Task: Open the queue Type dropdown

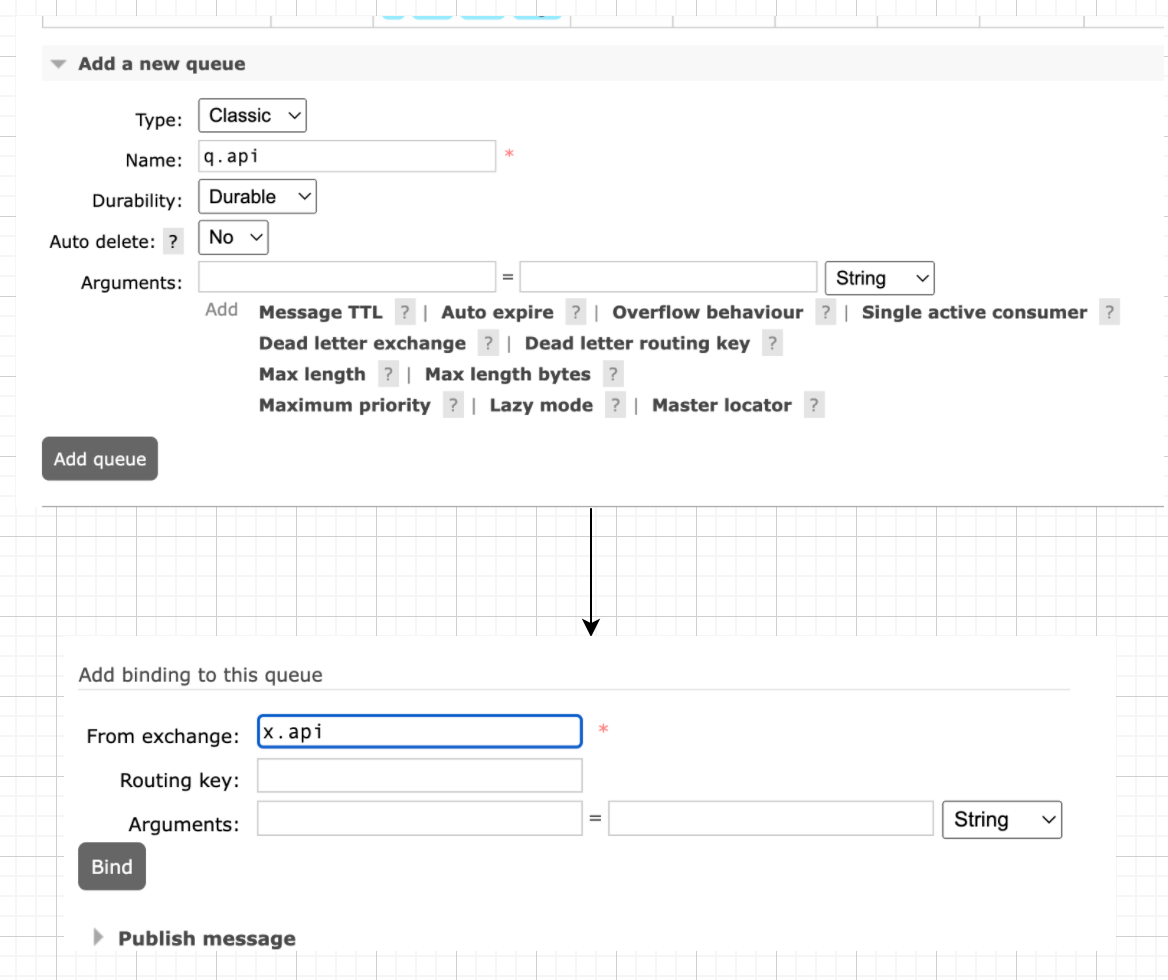Action: tap(252, 115)
